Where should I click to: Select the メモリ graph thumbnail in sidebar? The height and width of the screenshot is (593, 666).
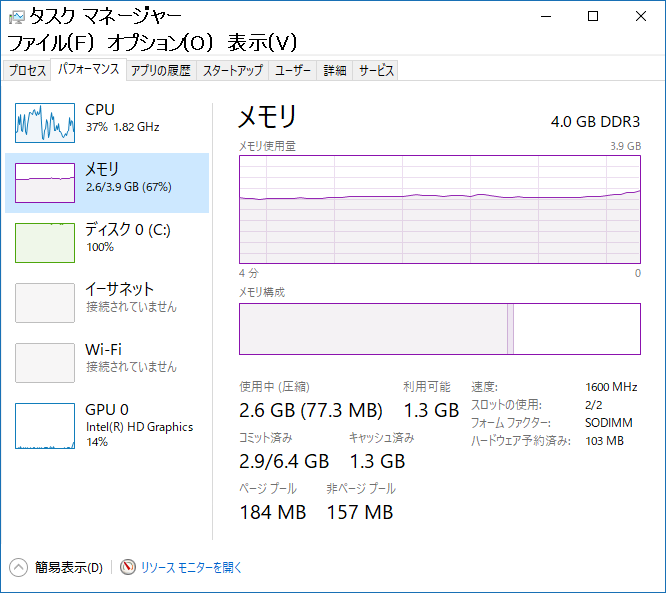pos(45,182)
